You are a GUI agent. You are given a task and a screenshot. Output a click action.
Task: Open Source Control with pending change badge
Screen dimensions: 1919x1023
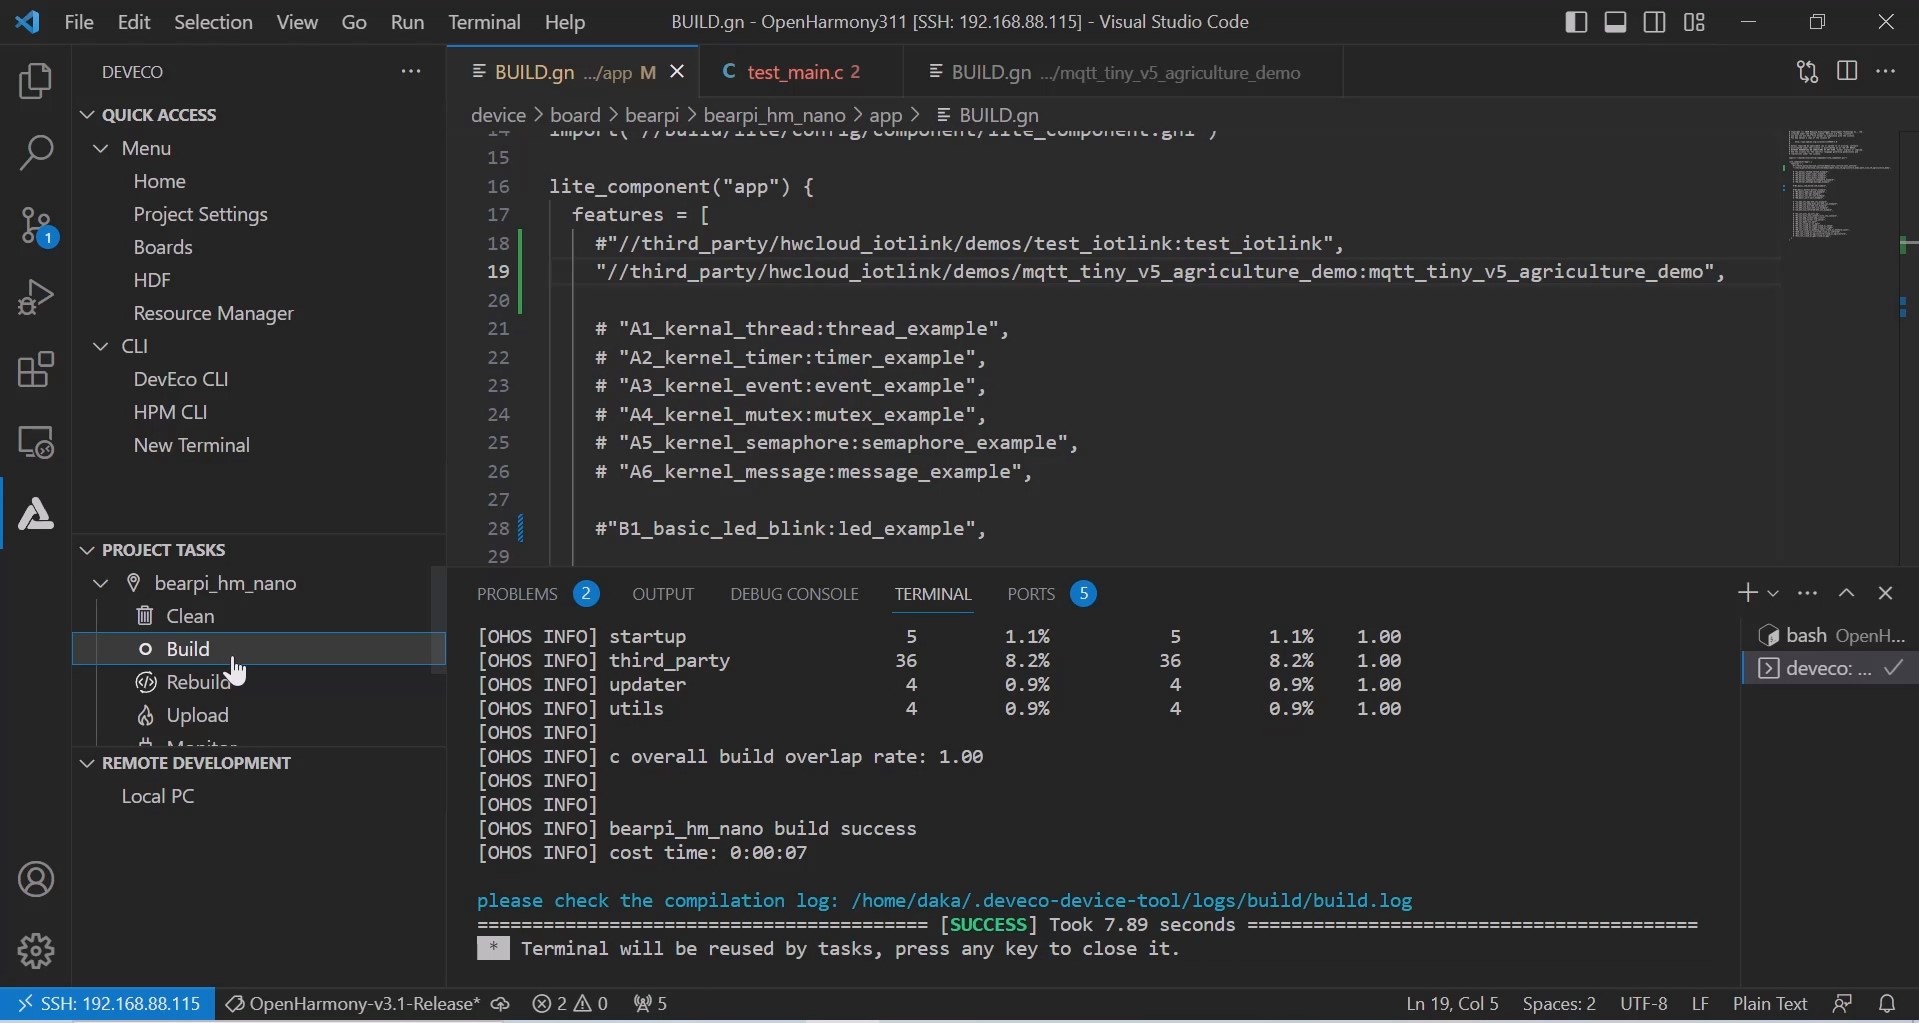(36, 227)
